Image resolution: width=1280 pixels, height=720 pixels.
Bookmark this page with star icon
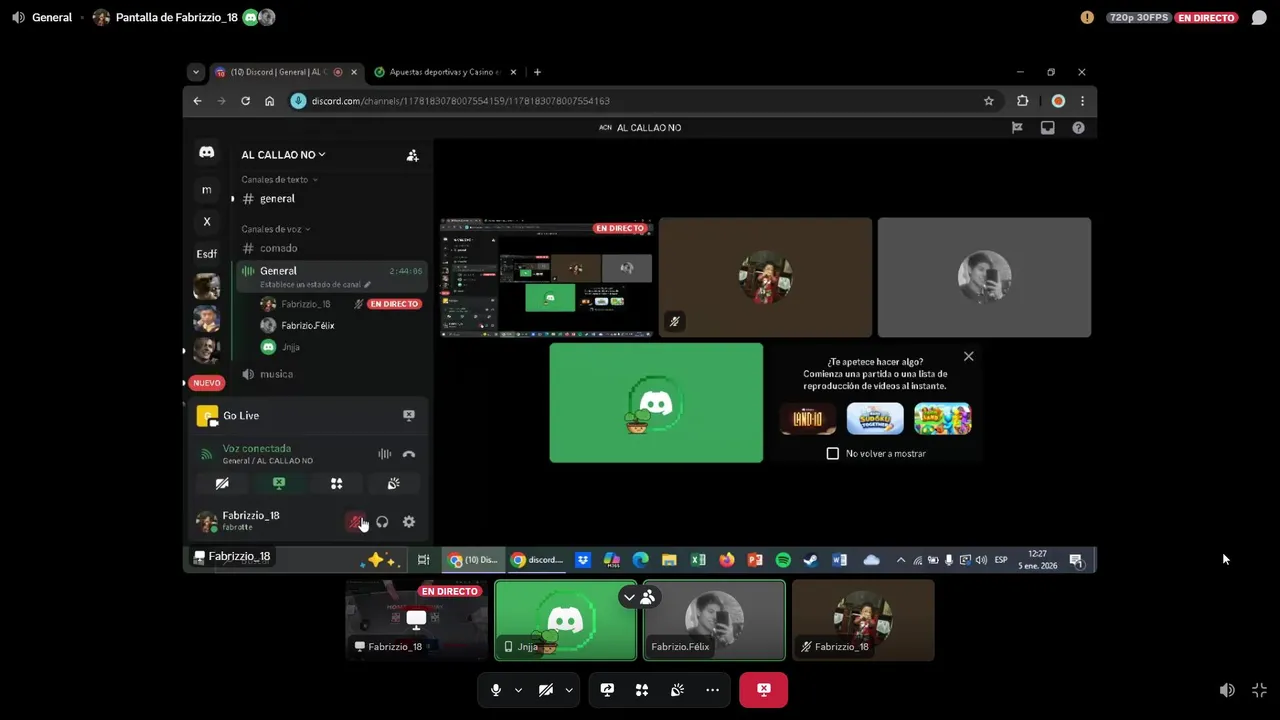(988, 101)
